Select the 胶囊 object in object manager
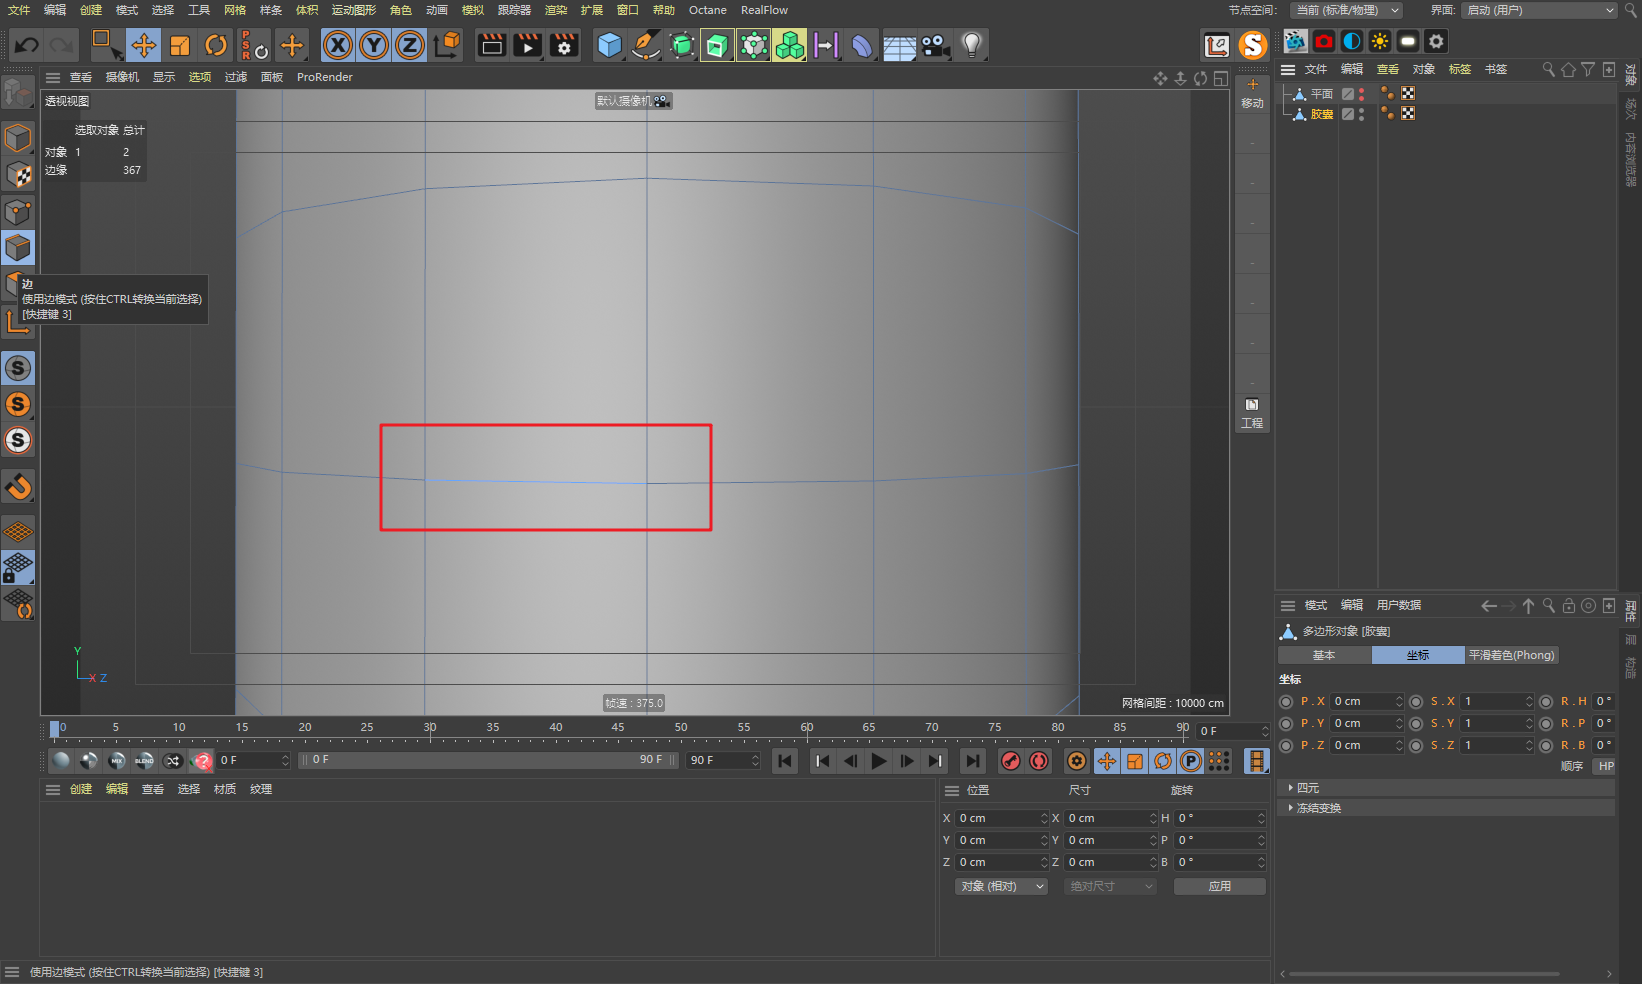The image size is (1642, 984). pos(1322,114)
